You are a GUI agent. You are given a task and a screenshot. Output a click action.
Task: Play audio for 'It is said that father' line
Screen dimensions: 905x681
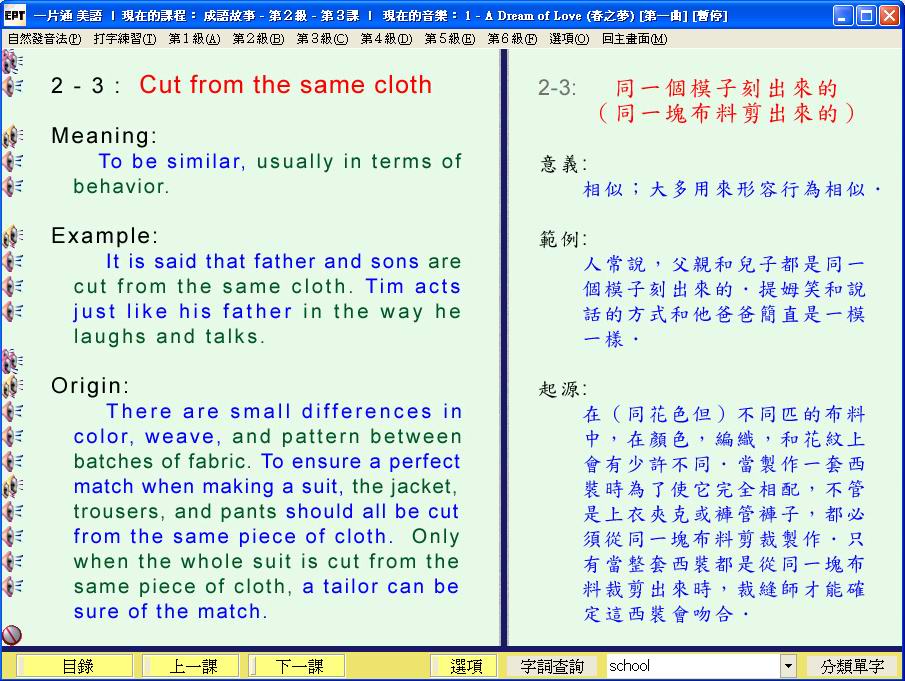(12, 261)
